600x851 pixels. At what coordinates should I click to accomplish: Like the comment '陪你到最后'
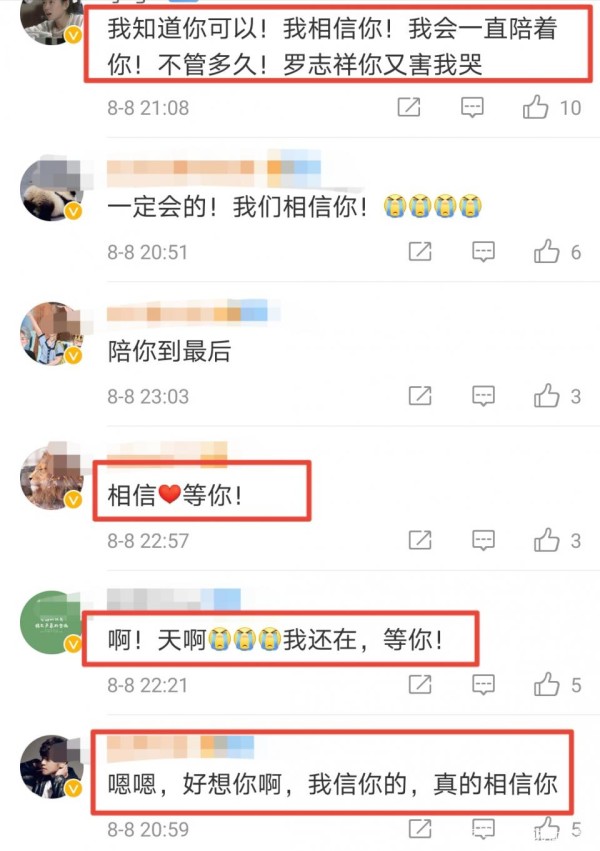(546, 396)
